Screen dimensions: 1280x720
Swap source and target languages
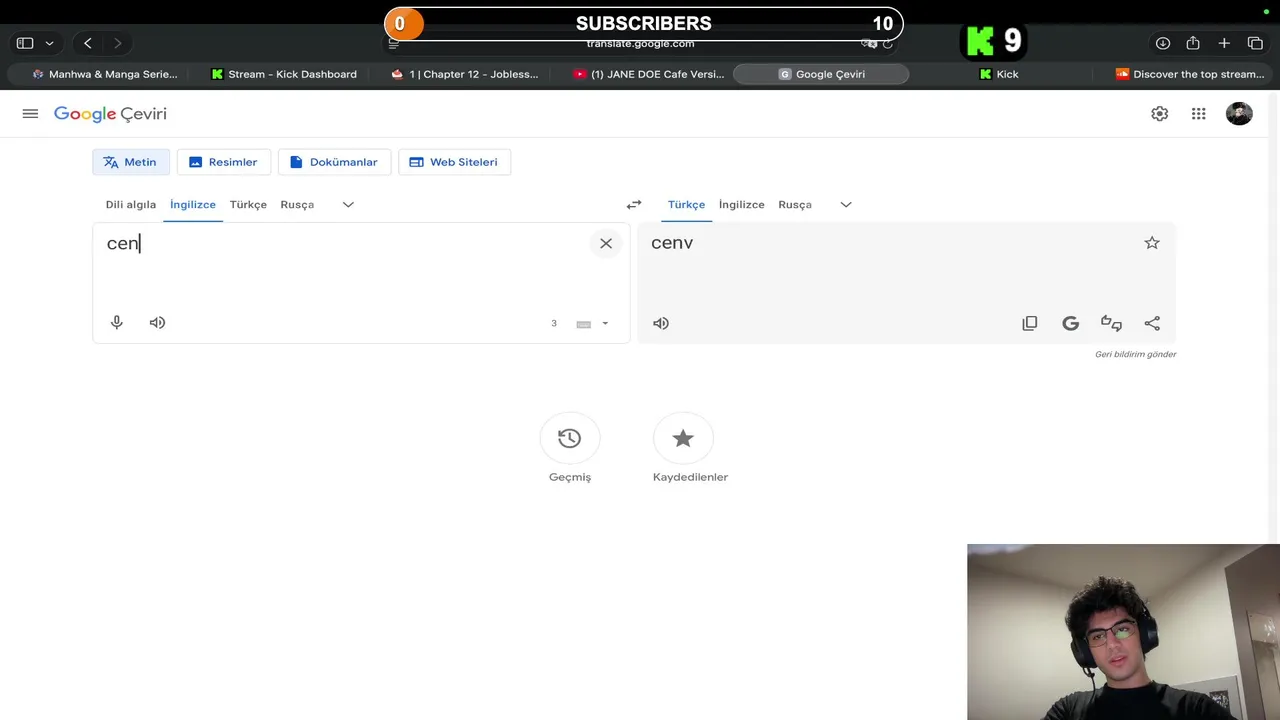tap(634, 204)
